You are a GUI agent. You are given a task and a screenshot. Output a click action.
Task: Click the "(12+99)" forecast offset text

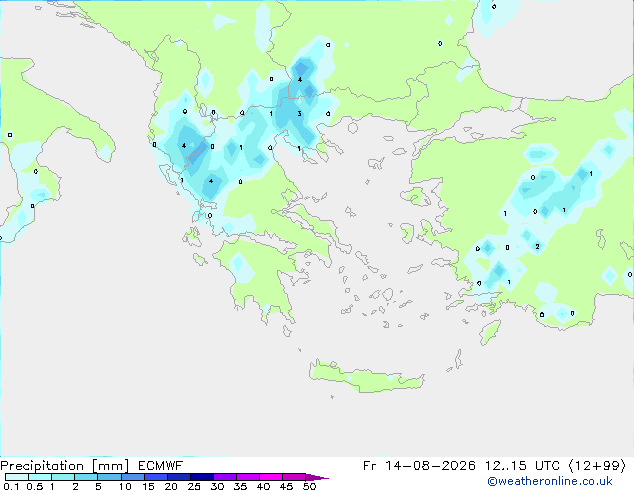[x=597, y=466]
